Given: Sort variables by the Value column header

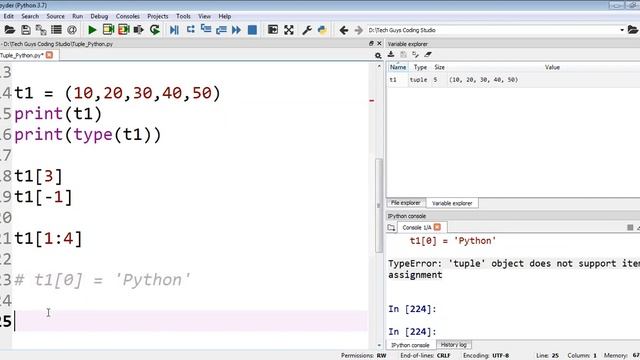Looking at the screenshot, I should (552, 67).
